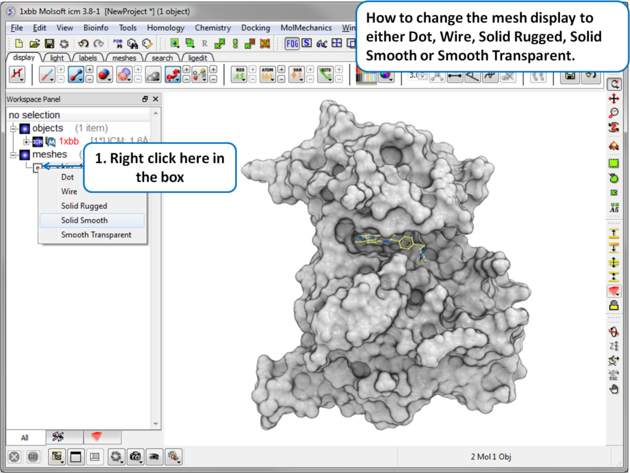Choose Smooth Transparent from context menu
The height and width of the screenshot is (473, 630).
[x=96, y=235]
